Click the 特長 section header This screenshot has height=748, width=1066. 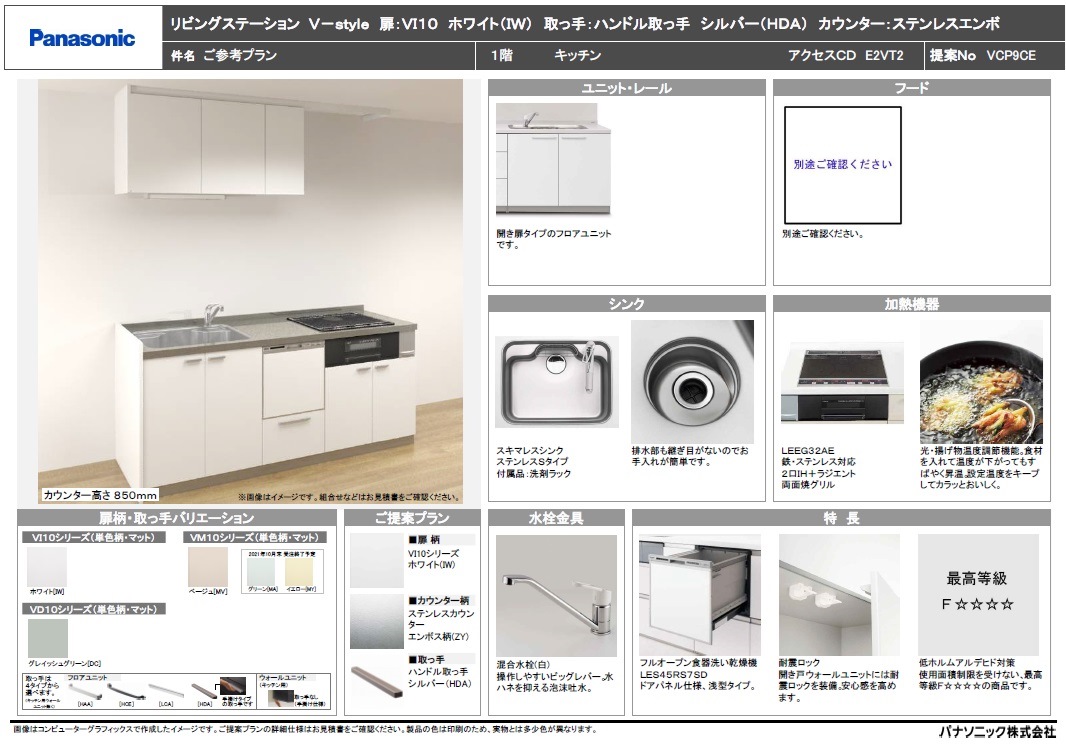tap(842, 518)
